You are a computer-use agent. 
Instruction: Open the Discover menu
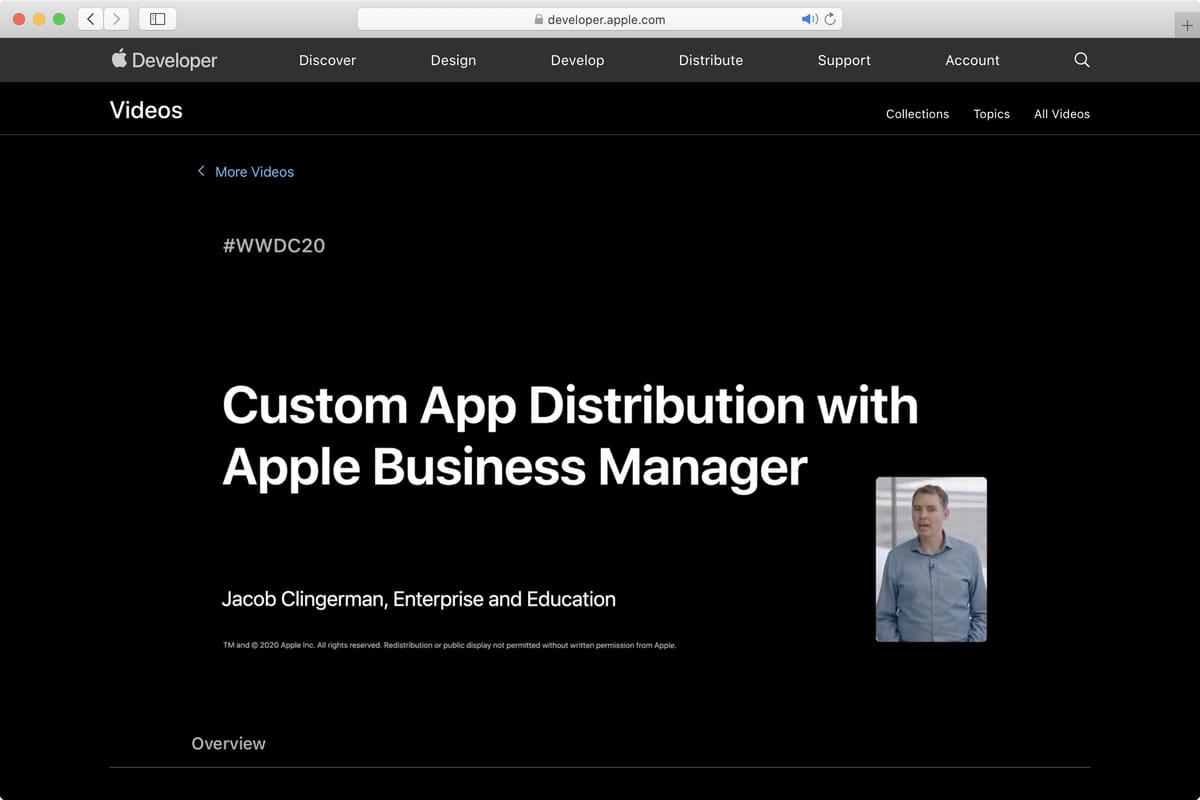[x=327, y=60]
